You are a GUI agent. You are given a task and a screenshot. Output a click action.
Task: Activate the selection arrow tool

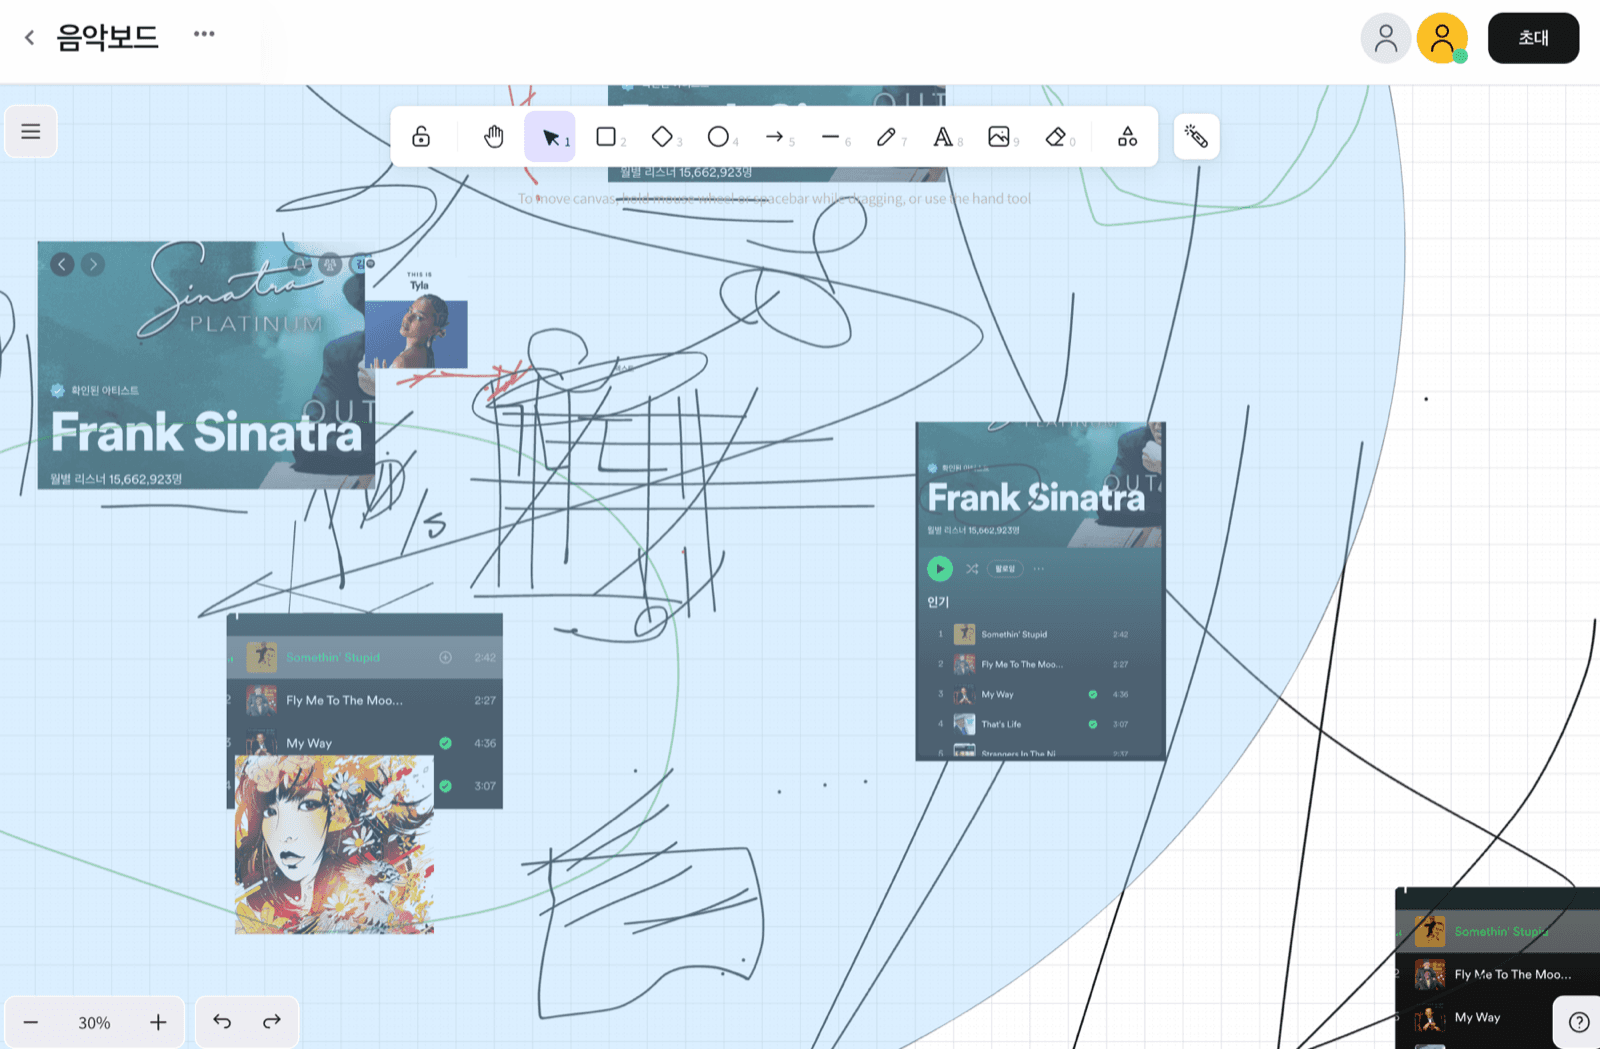(x=550, y=137)
